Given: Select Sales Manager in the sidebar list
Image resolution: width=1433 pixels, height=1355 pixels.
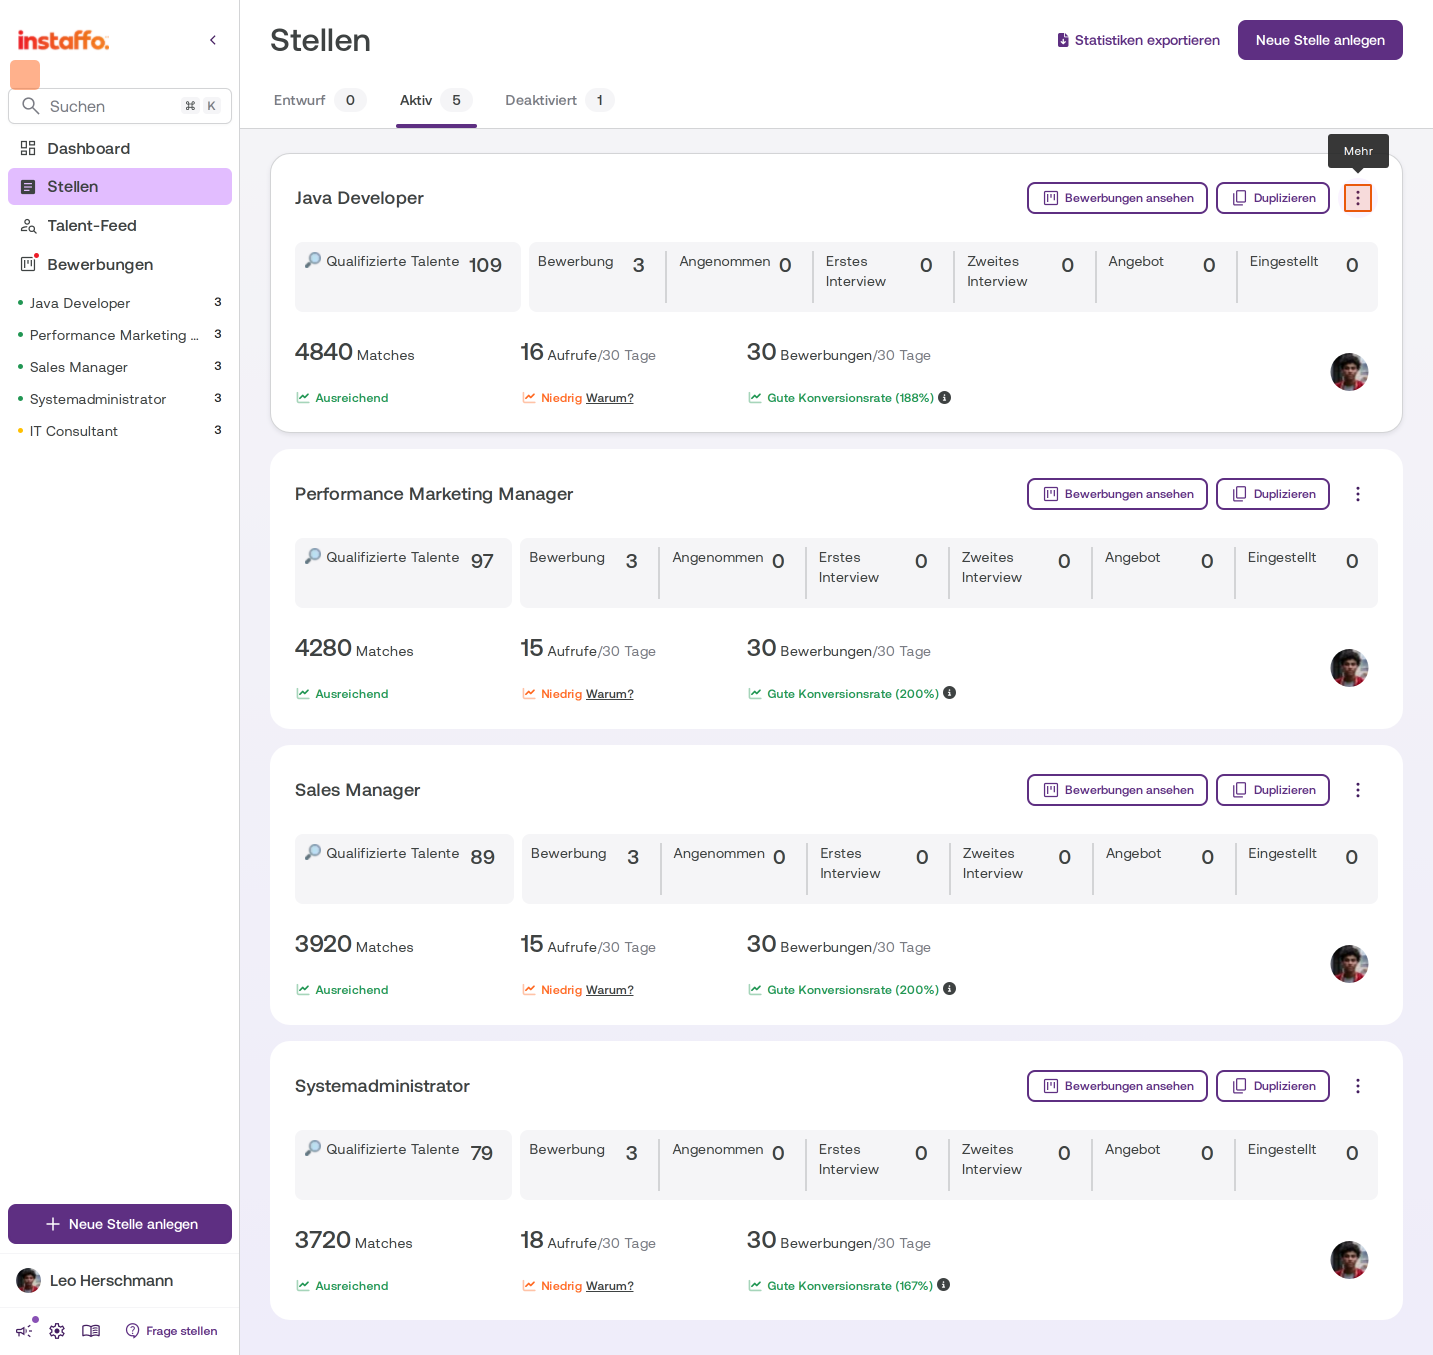Looking at the screenshot, I should point(120,367).
